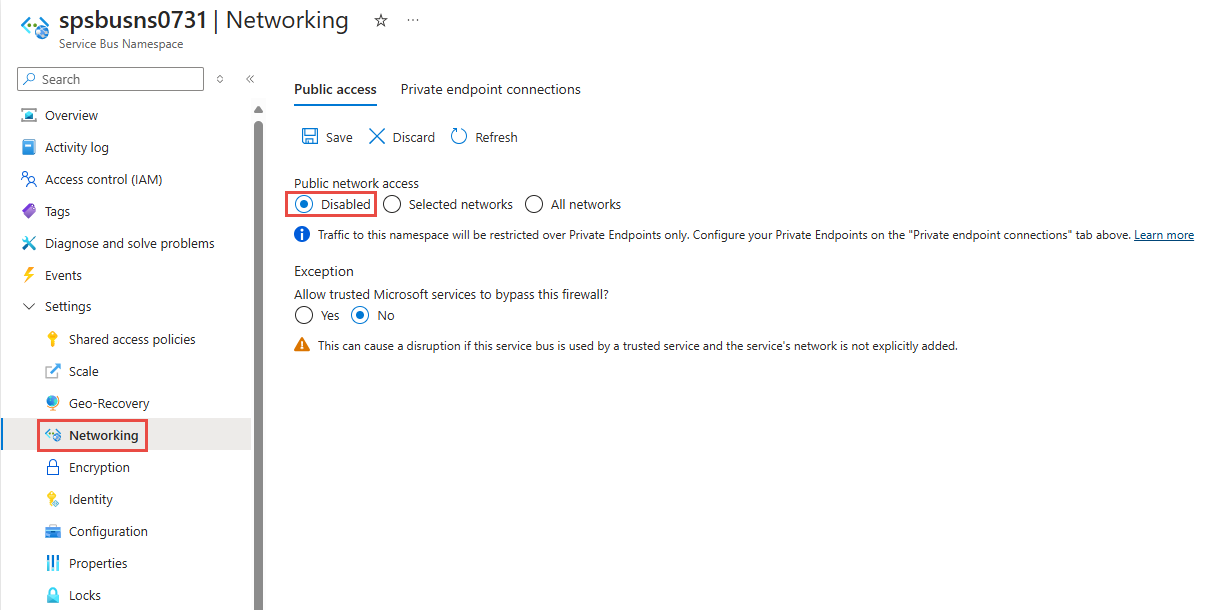Click the Service Bus Namespace icon in the header
This screenshot has width=1214, height=610.
pyautogui.click(x=34, y=25)
